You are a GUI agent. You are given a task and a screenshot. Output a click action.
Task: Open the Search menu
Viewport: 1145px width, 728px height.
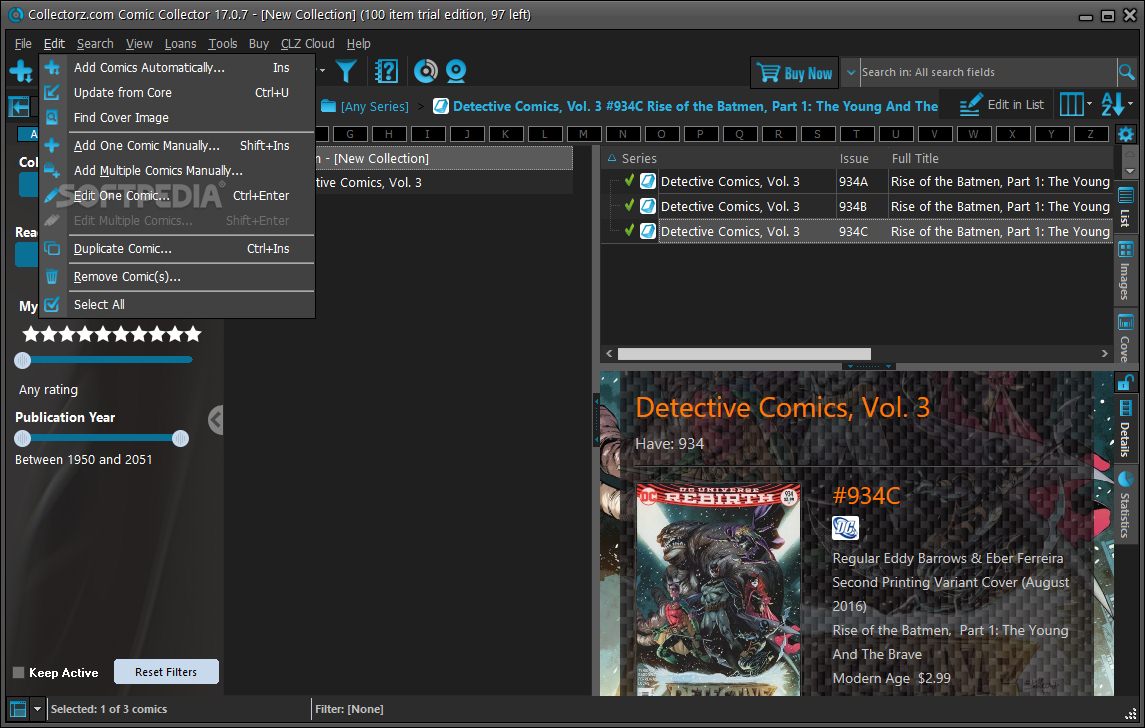(x=95, y=44)
